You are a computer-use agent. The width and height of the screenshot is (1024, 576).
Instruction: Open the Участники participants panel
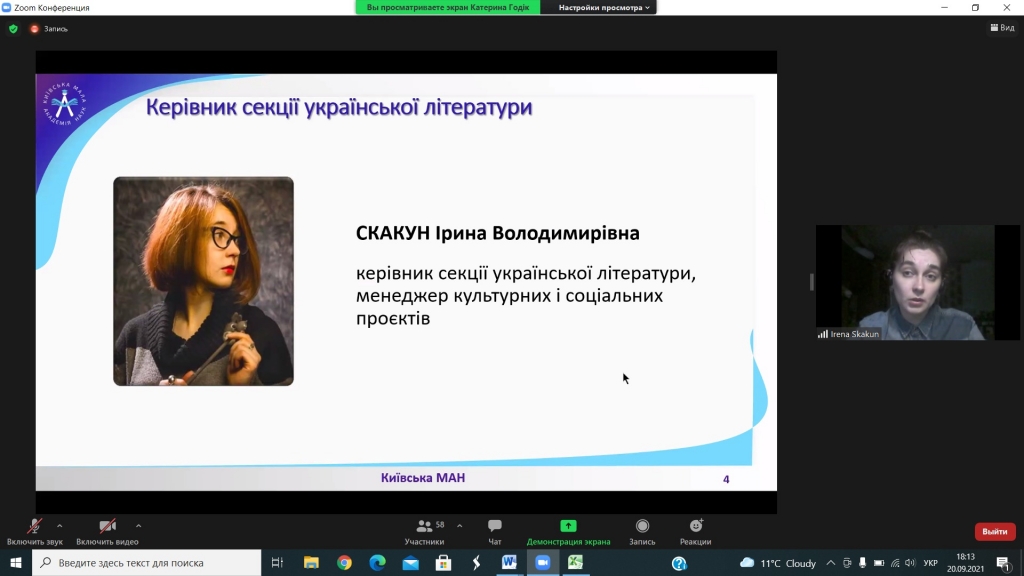pyautogui.click(x=424, y=531)
